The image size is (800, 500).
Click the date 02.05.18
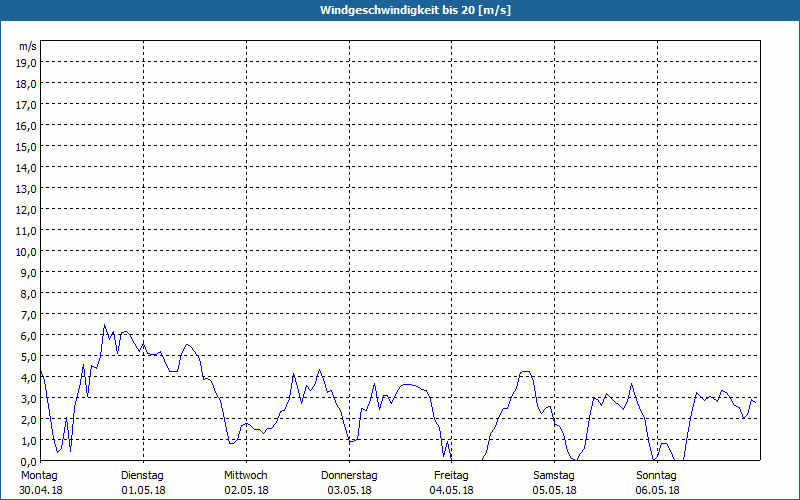pos(246,490)
